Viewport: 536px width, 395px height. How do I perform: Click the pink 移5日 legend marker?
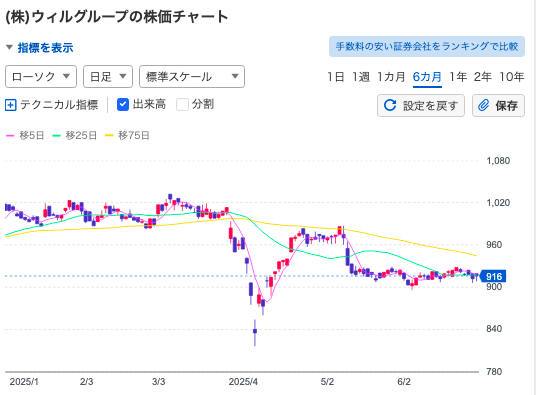(x=11, y=136)
